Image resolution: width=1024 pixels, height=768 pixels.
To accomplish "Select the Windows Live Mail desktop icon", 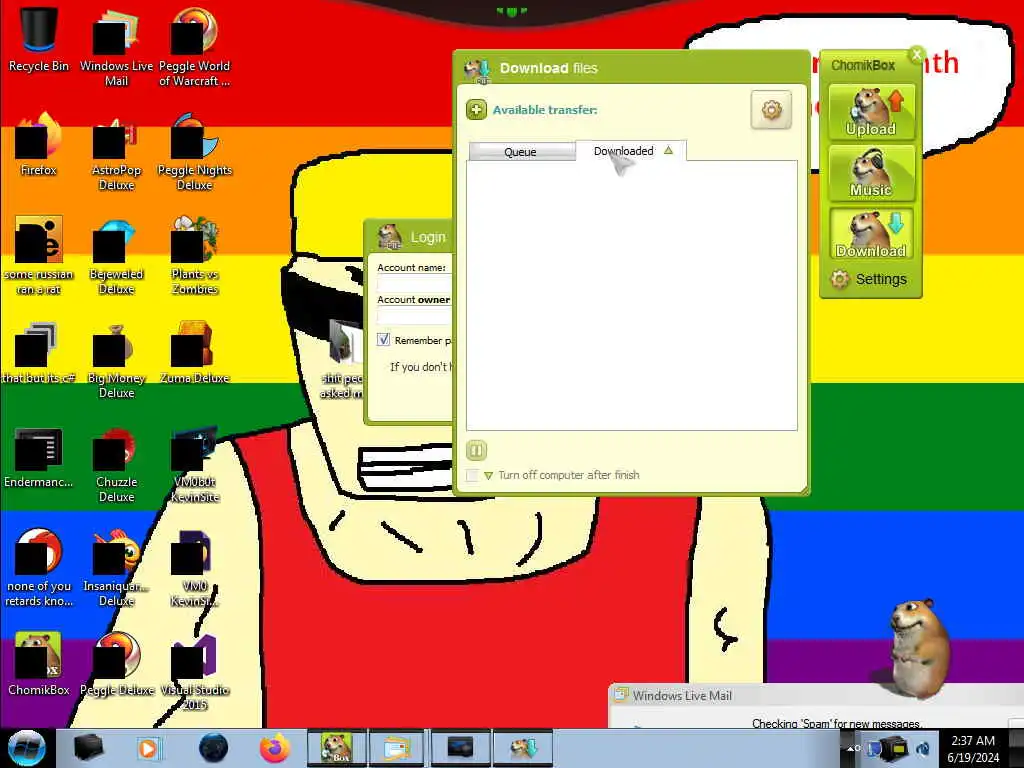I will pos(116,47).
